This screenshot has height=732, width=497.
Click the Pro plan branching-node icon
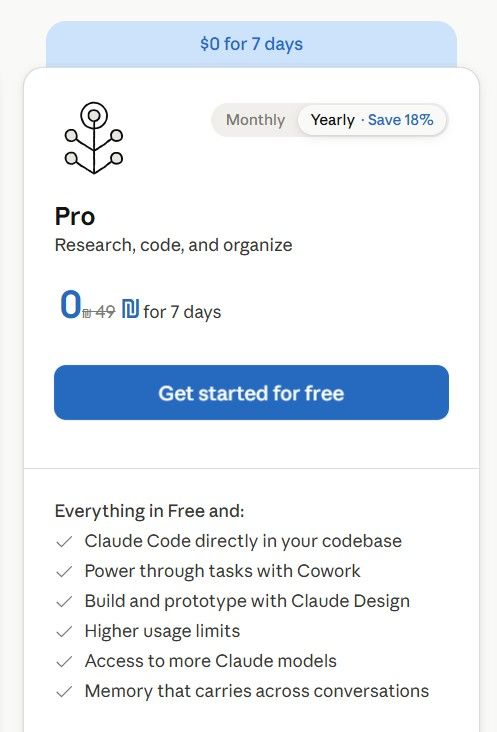[94, 138]
